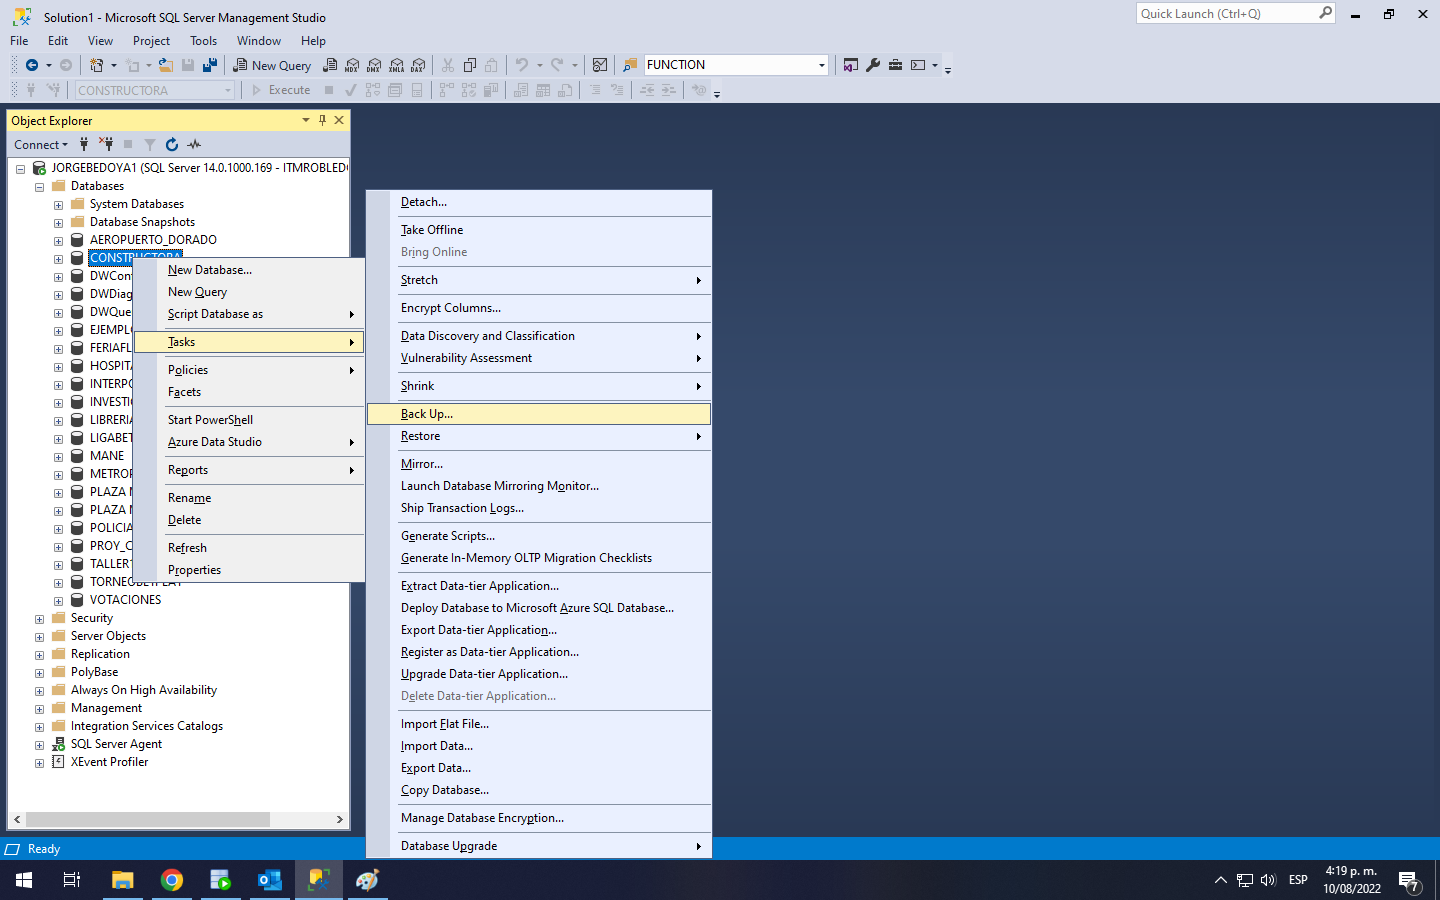Open Analysis Services DAX Query icon
Image resolution: width=1440 pixels, height=900 pixels.
[418, 65]
